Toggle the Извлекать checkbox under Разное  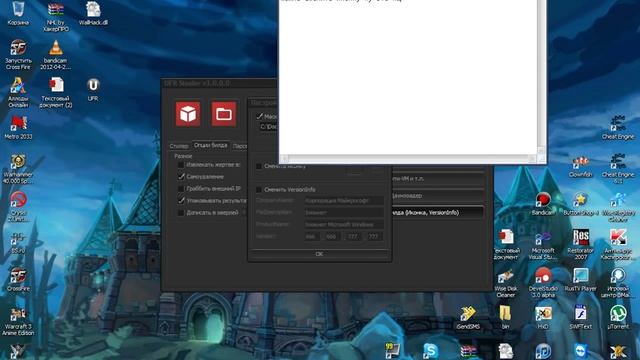pyautogui.click(x=180, y=164)
